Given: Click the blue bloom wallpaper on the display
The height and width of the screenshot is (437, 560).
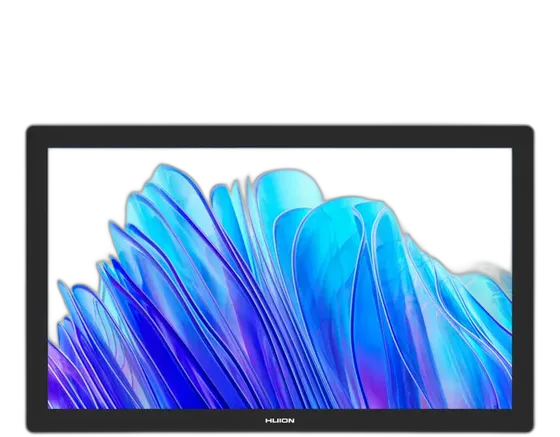Looking at the screenshot, I should point(280,278).
